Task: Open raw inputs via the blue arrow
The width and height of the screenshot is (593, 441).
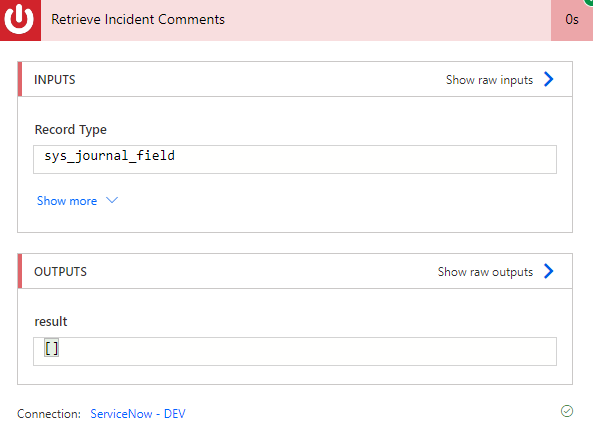Action: (548, 79)
